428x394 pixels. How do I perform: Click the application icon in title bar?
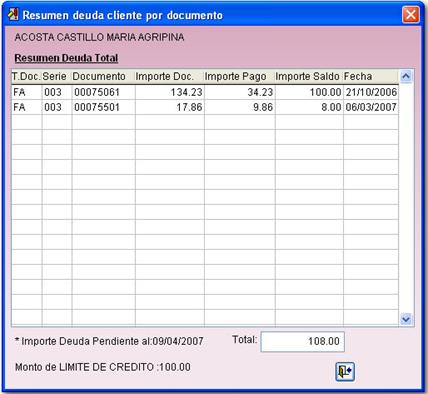13,15
